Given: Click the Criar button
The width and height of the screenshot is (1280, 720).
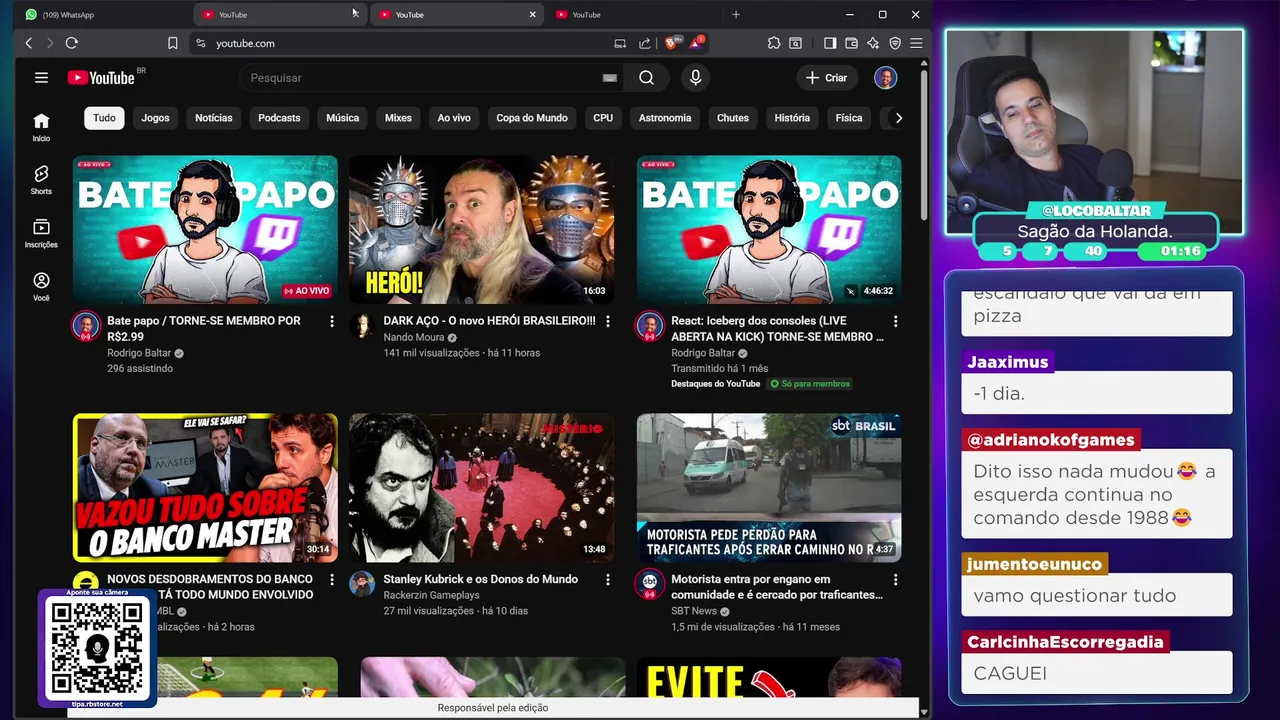Looking at the screenshot, I should point(826,78).
